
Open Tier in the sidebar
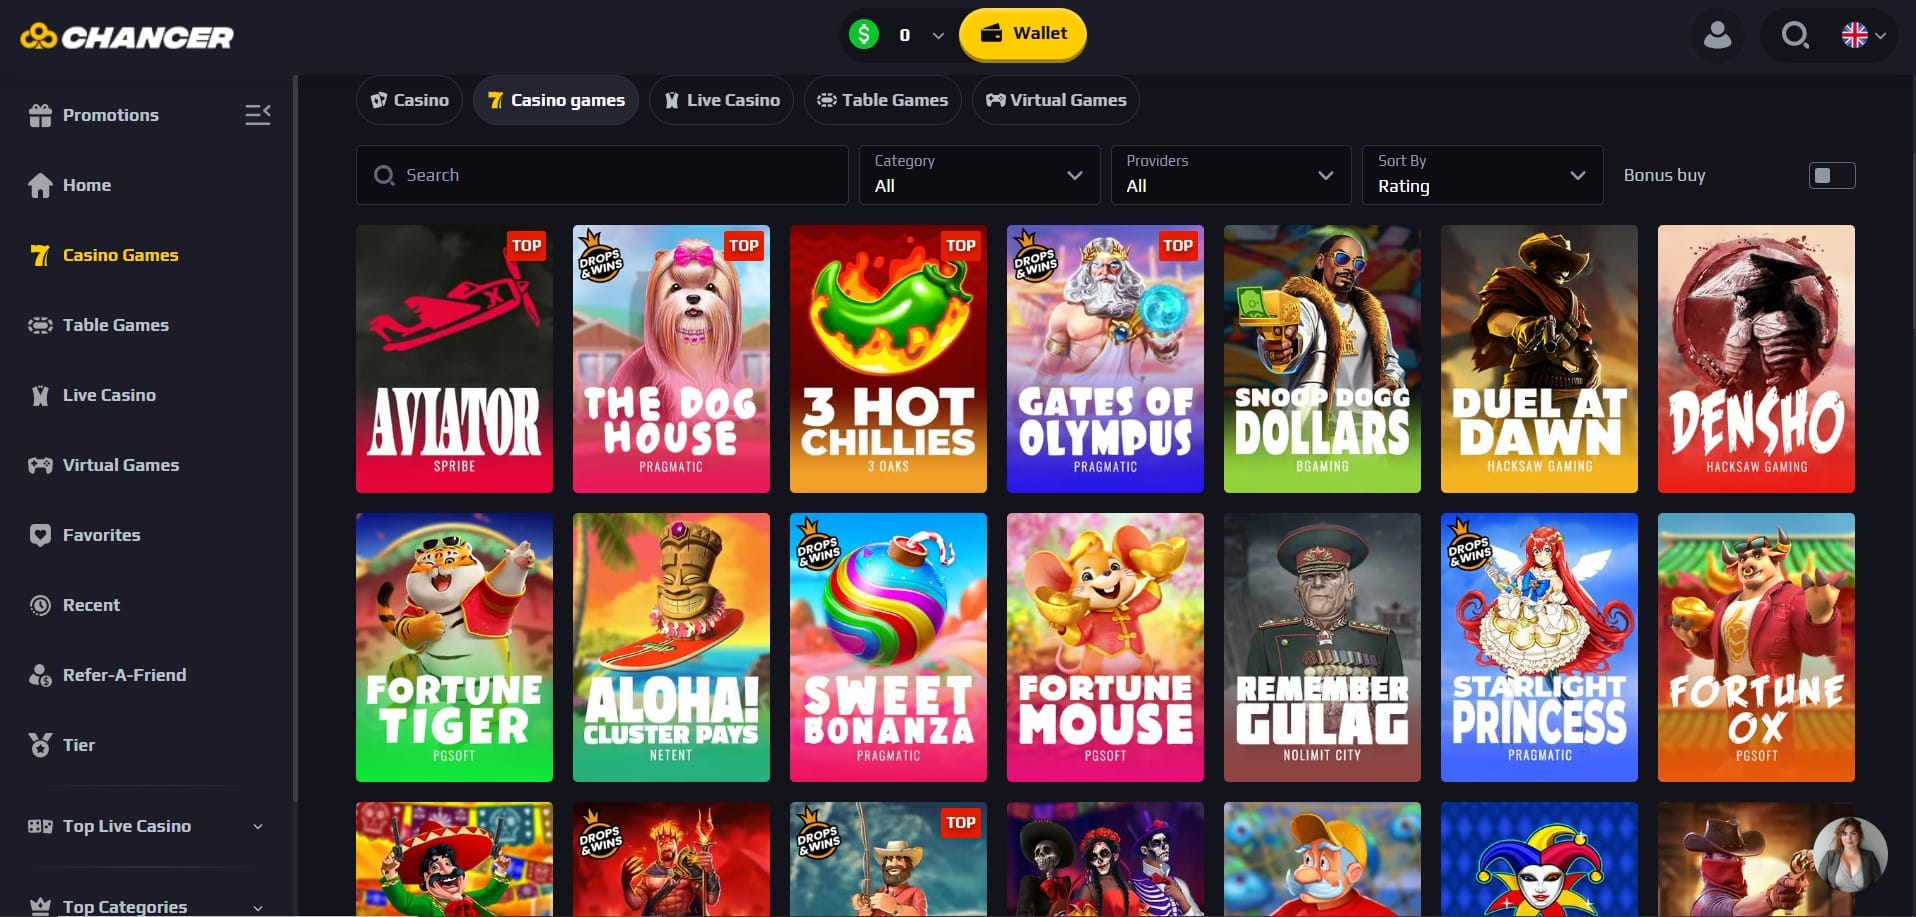pyautogui.click(x=78, y=745)
